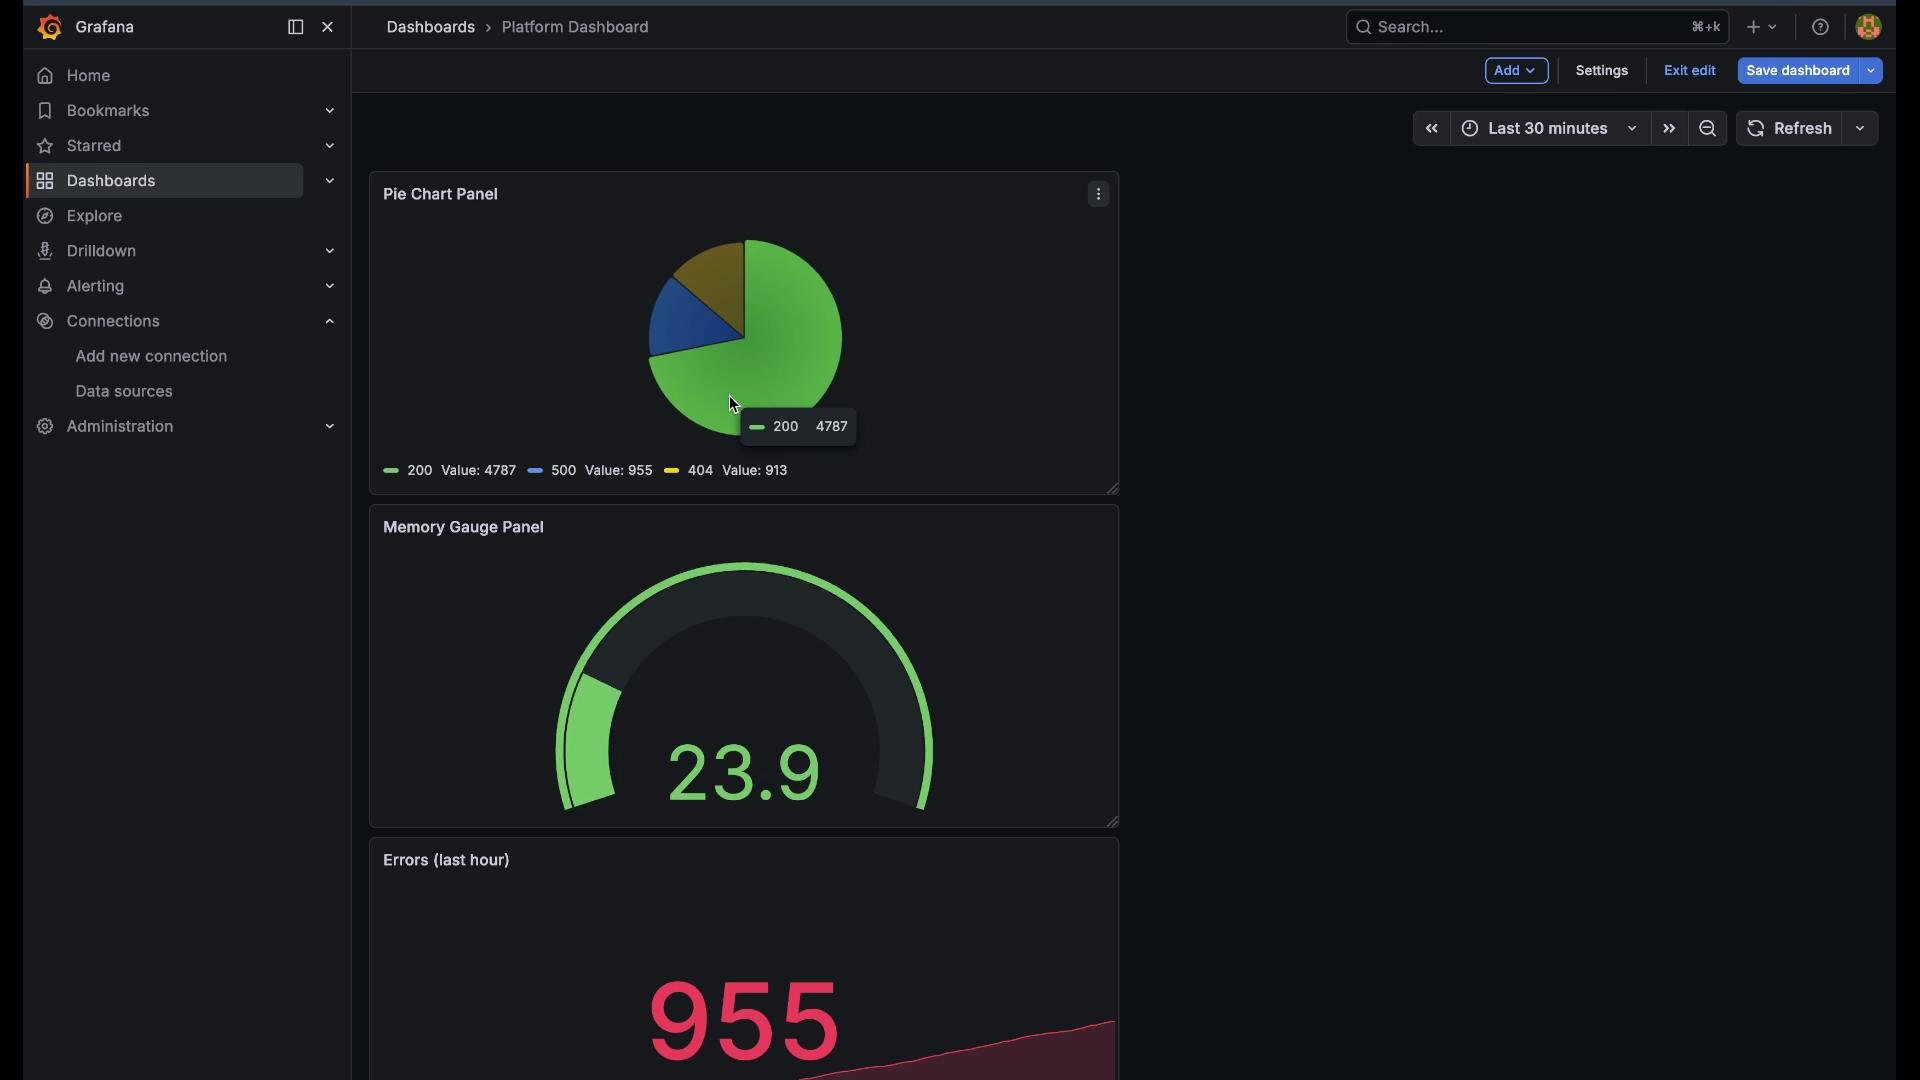Open Explore in the sidebar
The height and width of the screenshot is (1080, 1920).
click(94, 216)
